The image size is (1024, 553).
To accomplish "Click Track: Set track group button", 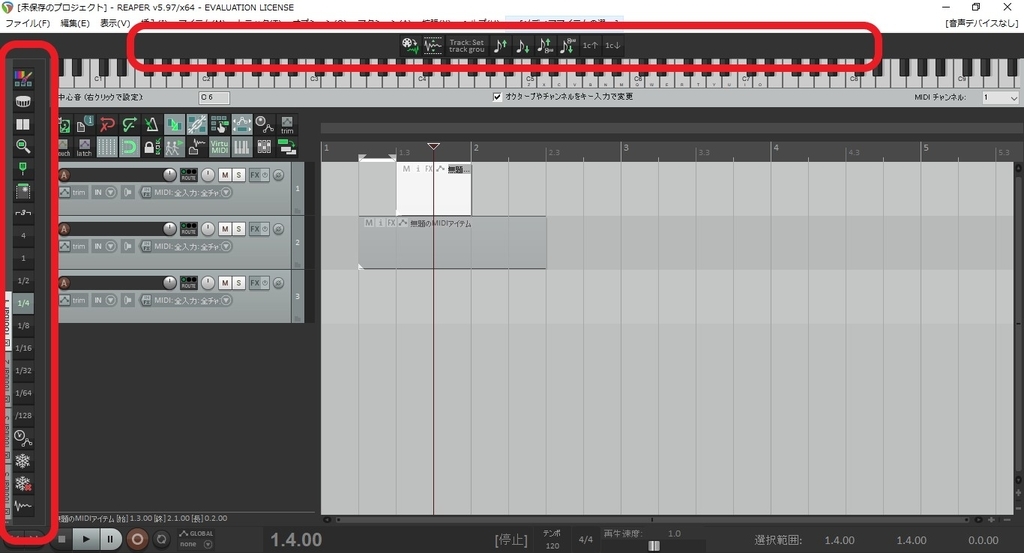I will click(466, 46).
